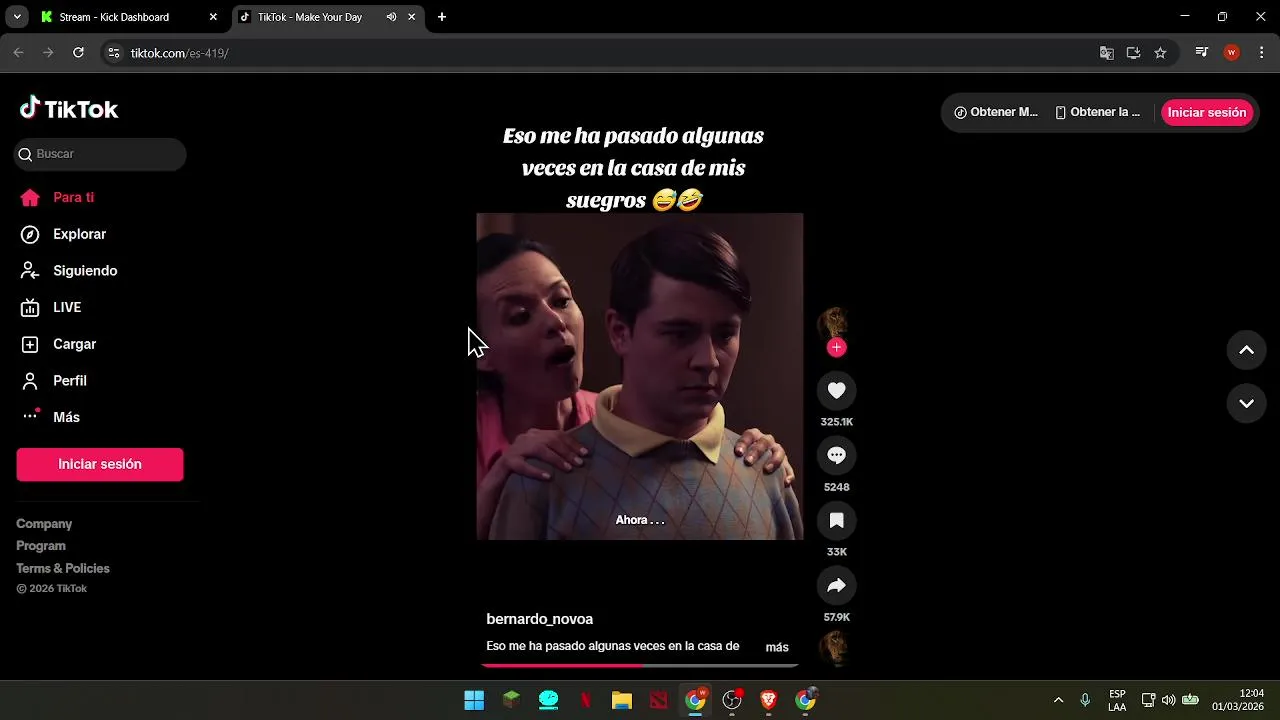Click the video player to pause

click(640, 376)
